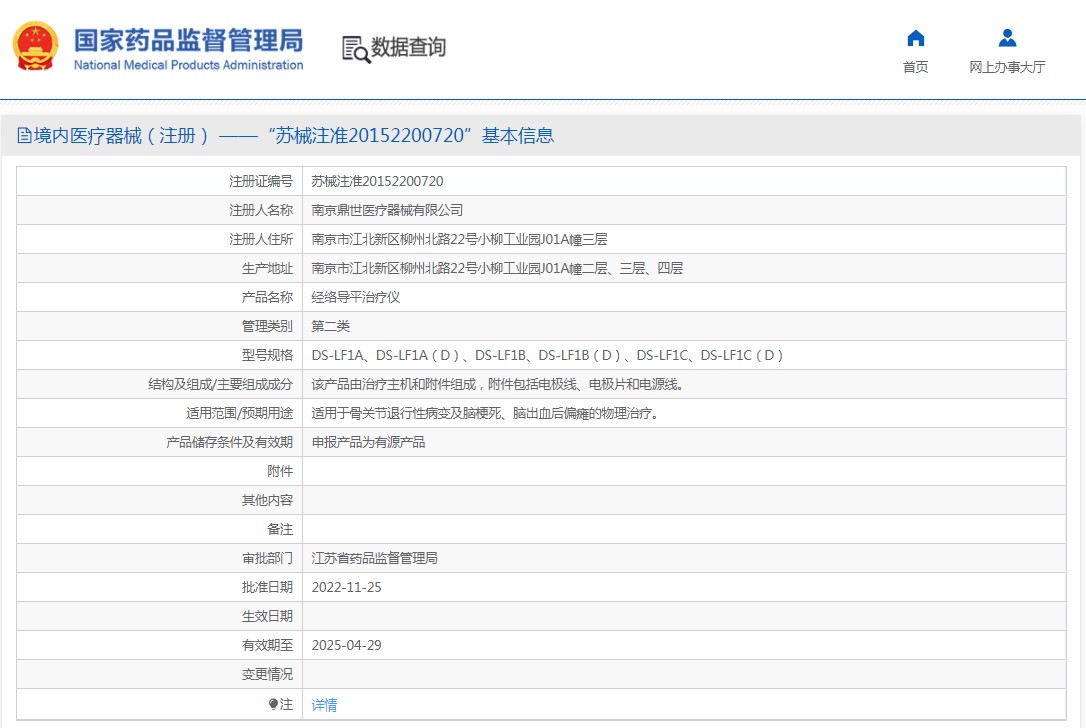Click the 附件 row label
Viewport: 1086px width, 728px height.
click(280, 472)
